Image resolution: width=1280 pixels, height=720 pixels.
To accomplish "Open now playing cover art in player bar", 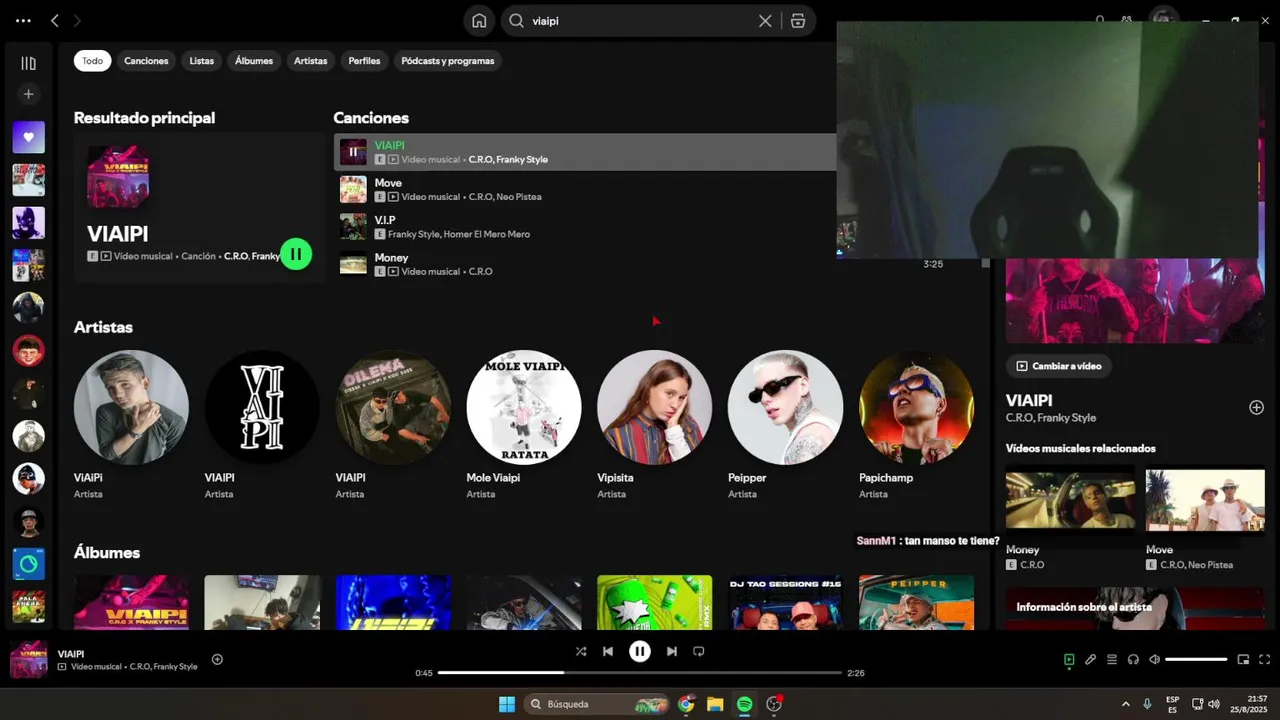I will pyautogui.click(x=28, y=660).
